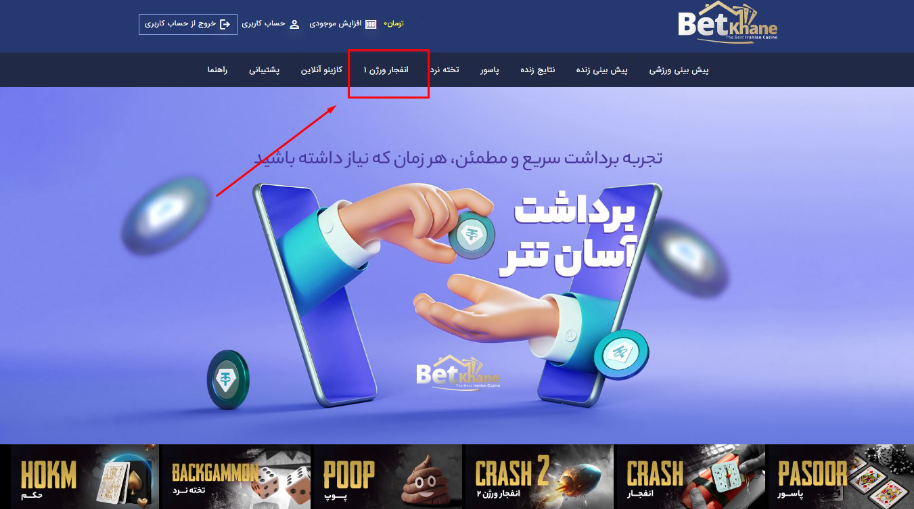Viewport: 914px width, 509px height.
Task: Click the BetKhane logo in the header
Action: click(727, 23)
